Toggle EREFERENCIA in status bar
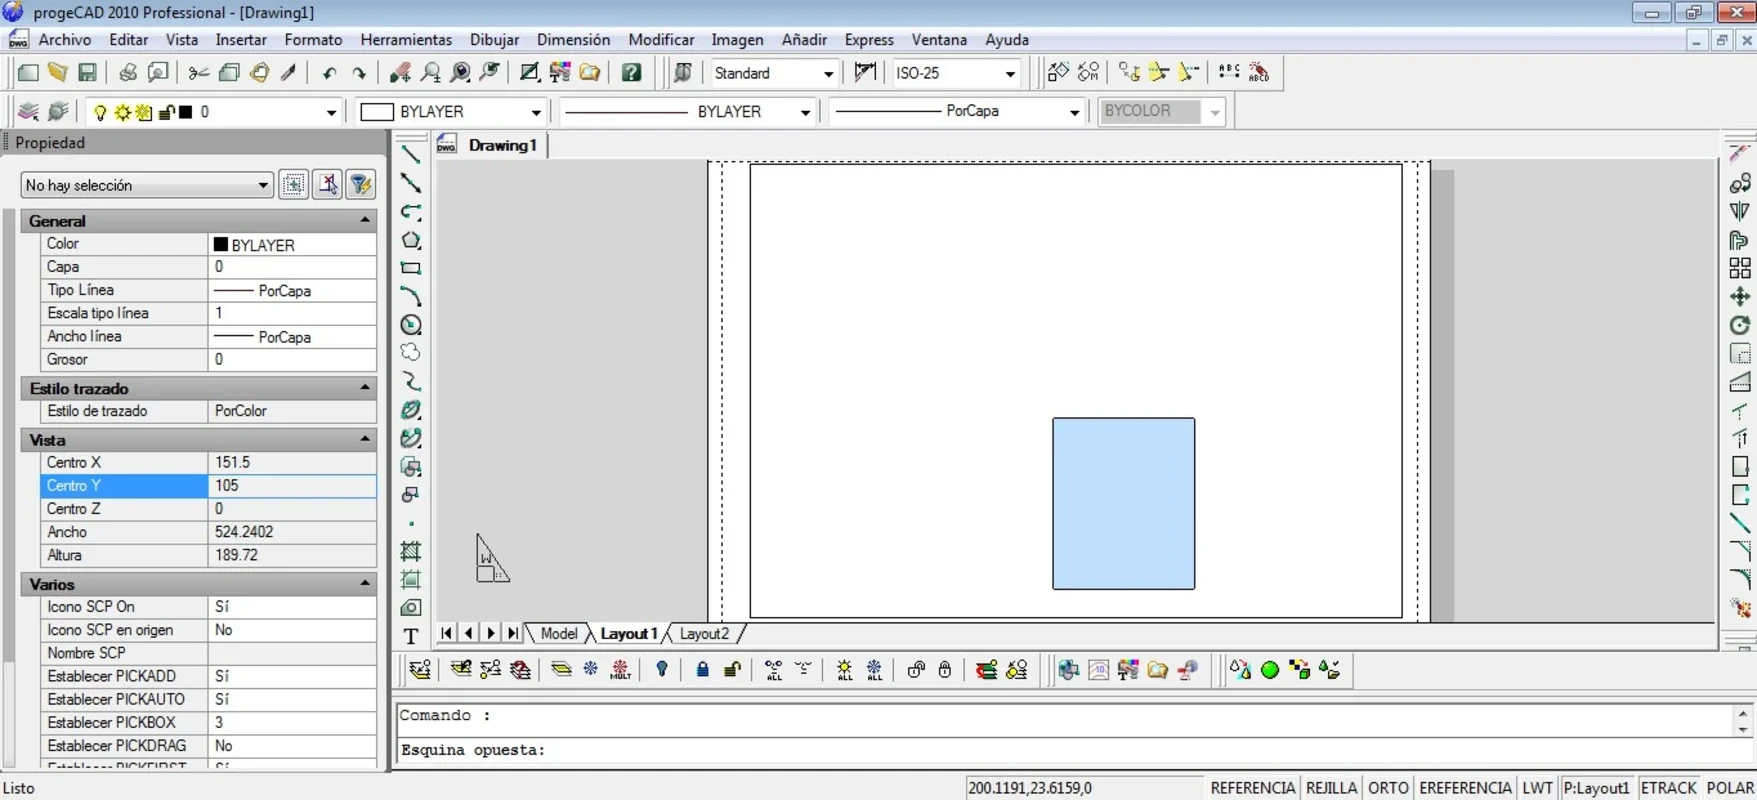This screenshot has width=1757, height=800. [1465, 788]
